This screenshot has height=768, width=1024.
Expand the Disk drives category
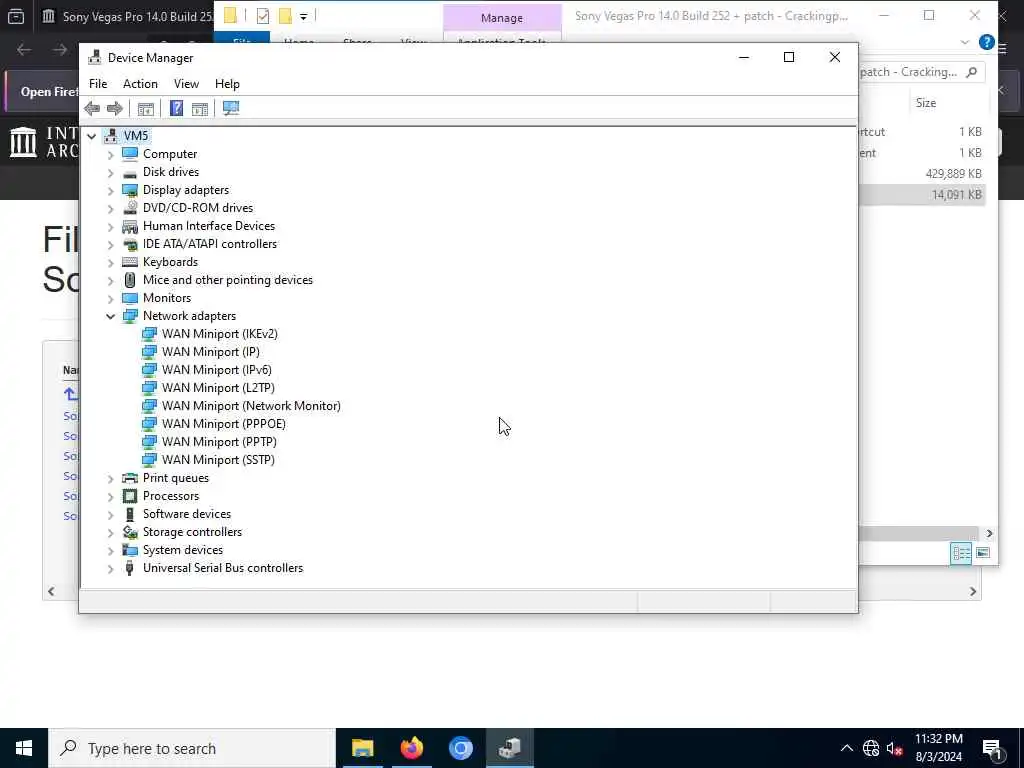[110, 172]
